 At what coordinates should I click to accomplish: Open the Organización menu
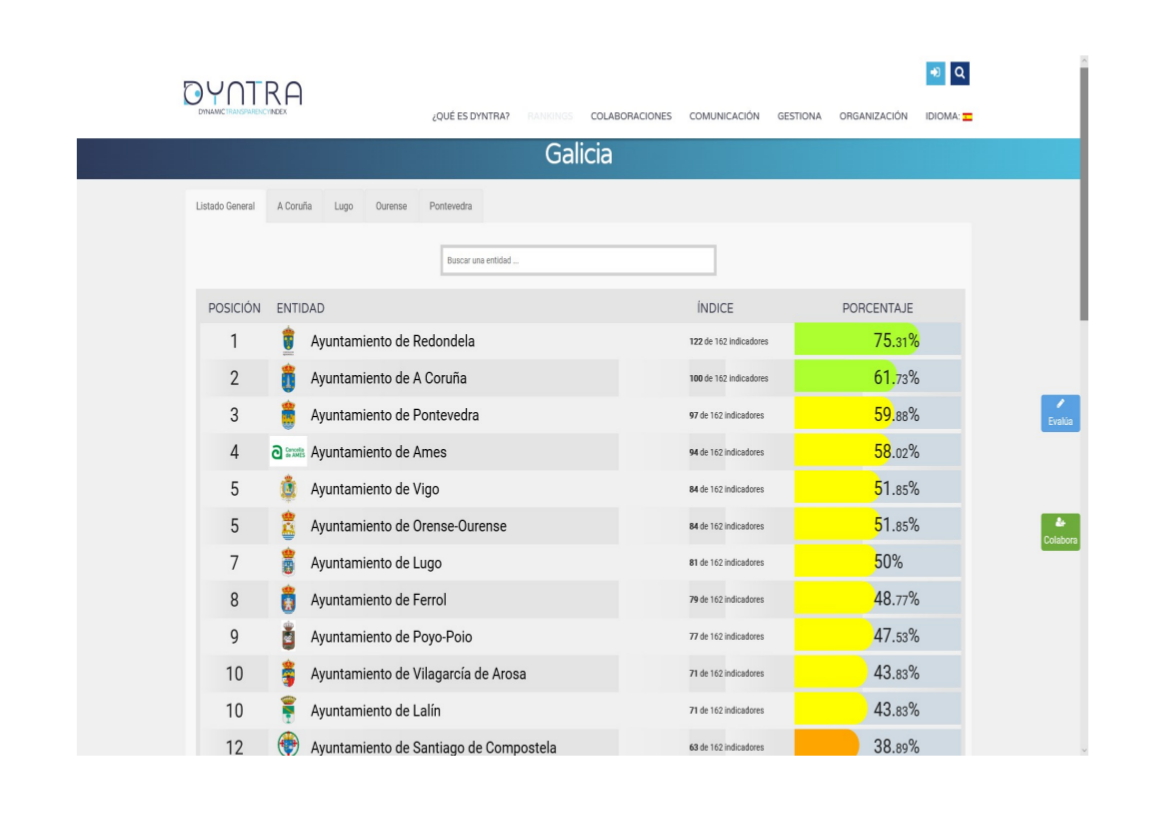coord(873,116)
